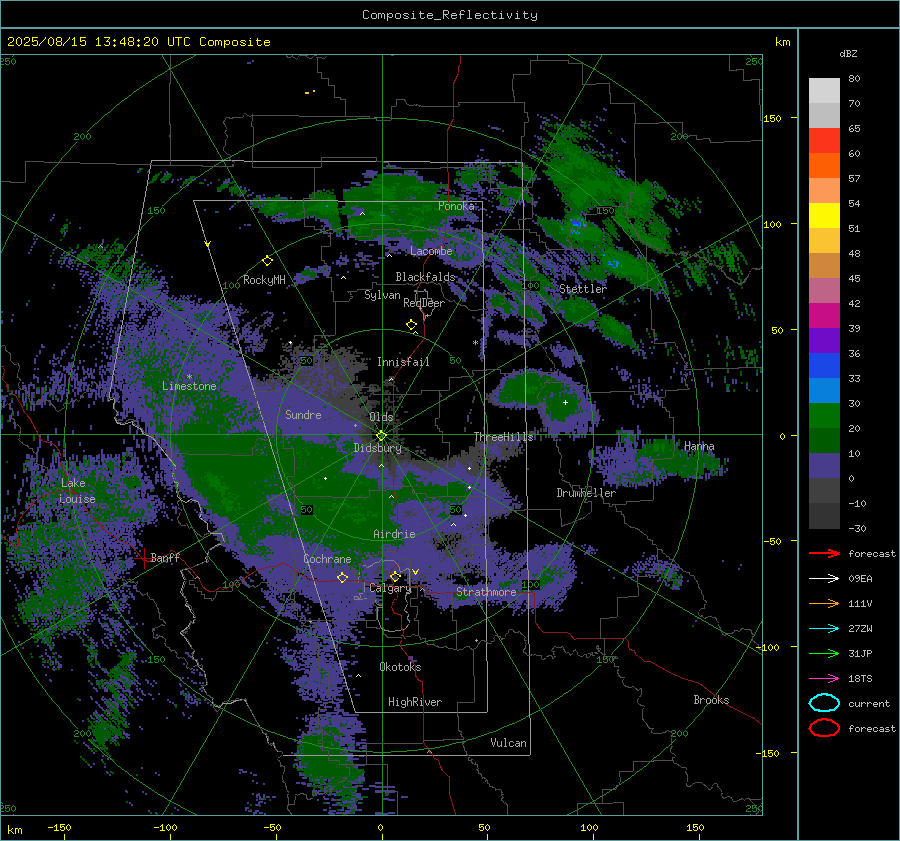Click the white plus marker east of ThreeHills

565,402
